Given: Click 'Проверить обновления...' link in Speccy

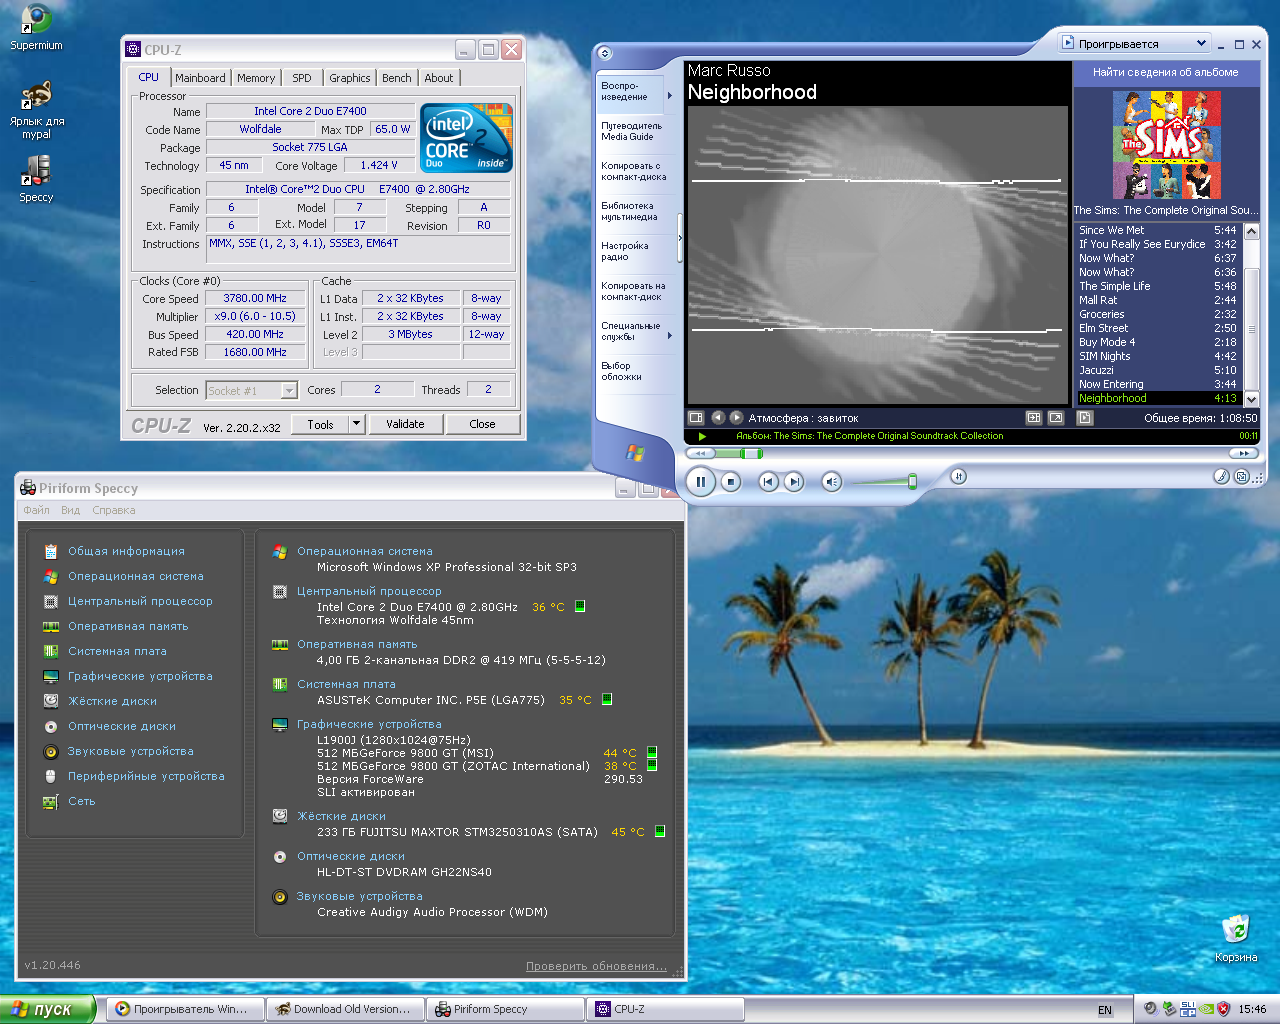Looking at the screenshot, I should coord(597,966).
